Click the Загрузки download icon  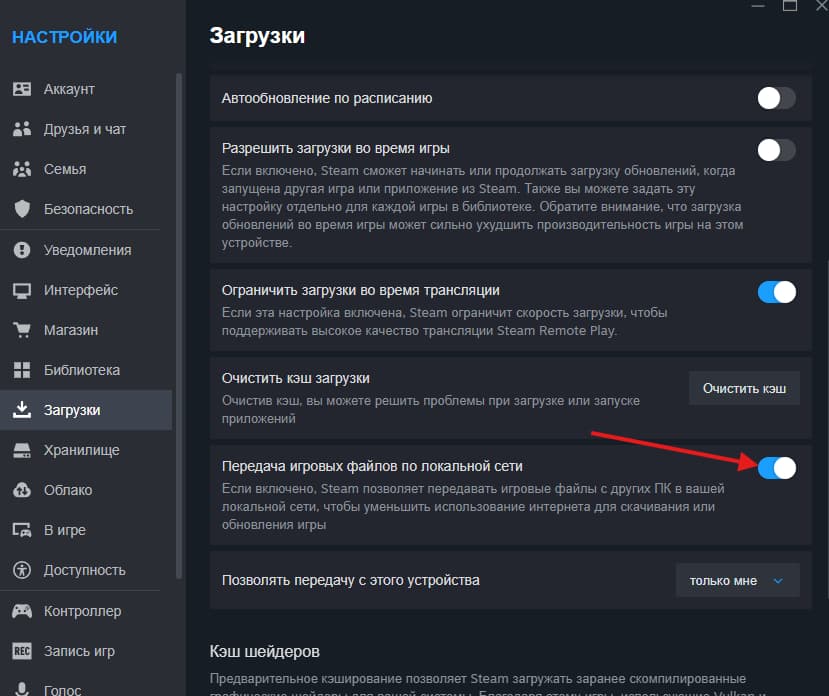tap(22, 410)
